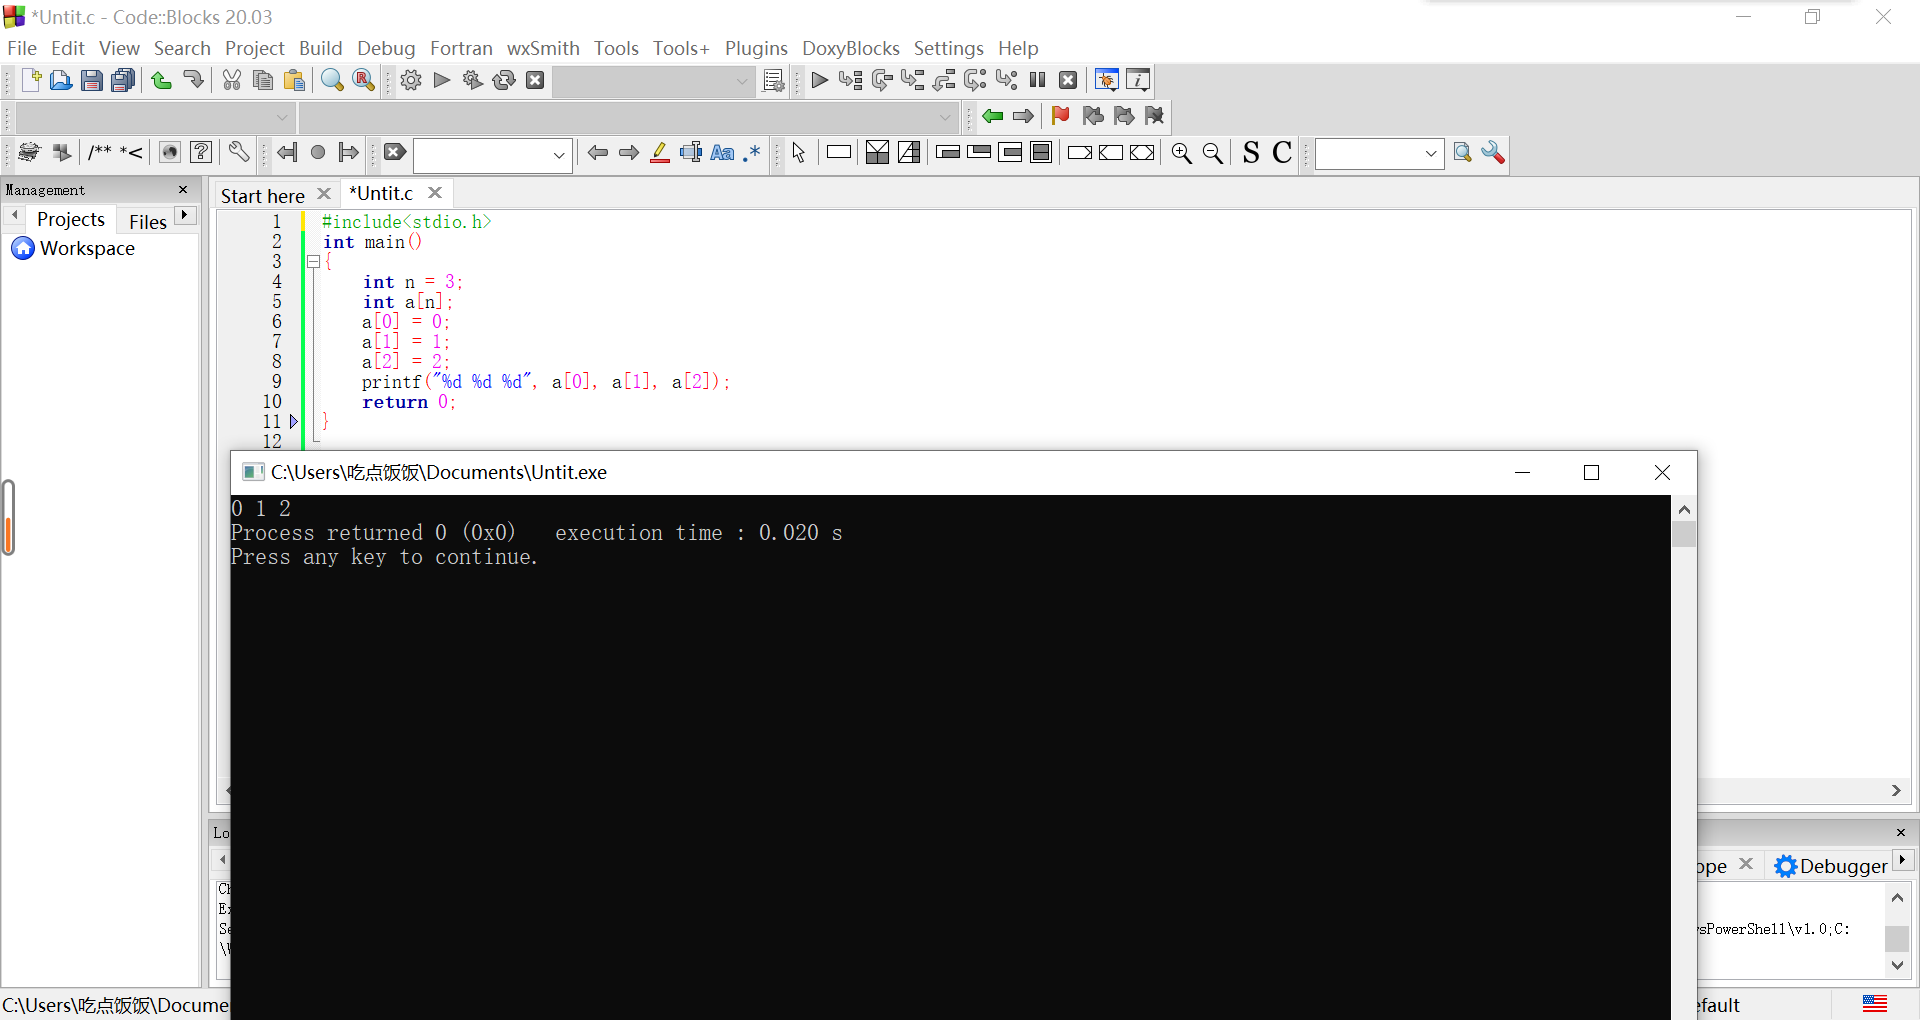The height and width of the screenshot is (1020, 1920).
Task: Toggle regular expression search option
Action: pyautogui.click(x=752, y=152)
